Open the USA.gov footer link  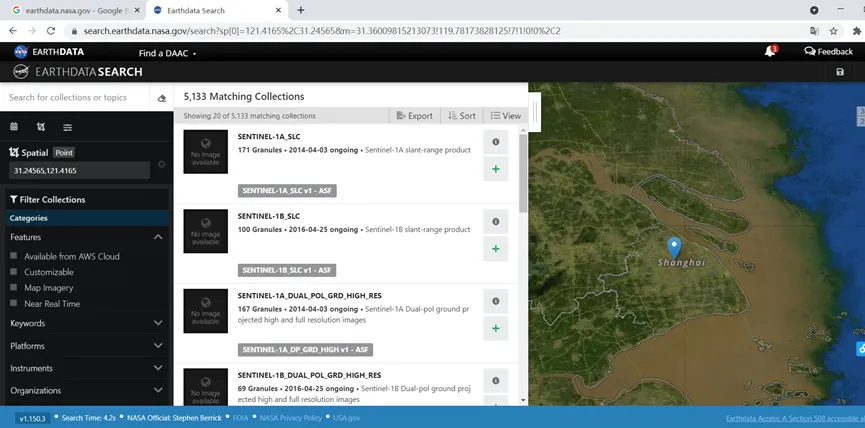(x=346, y=418)
